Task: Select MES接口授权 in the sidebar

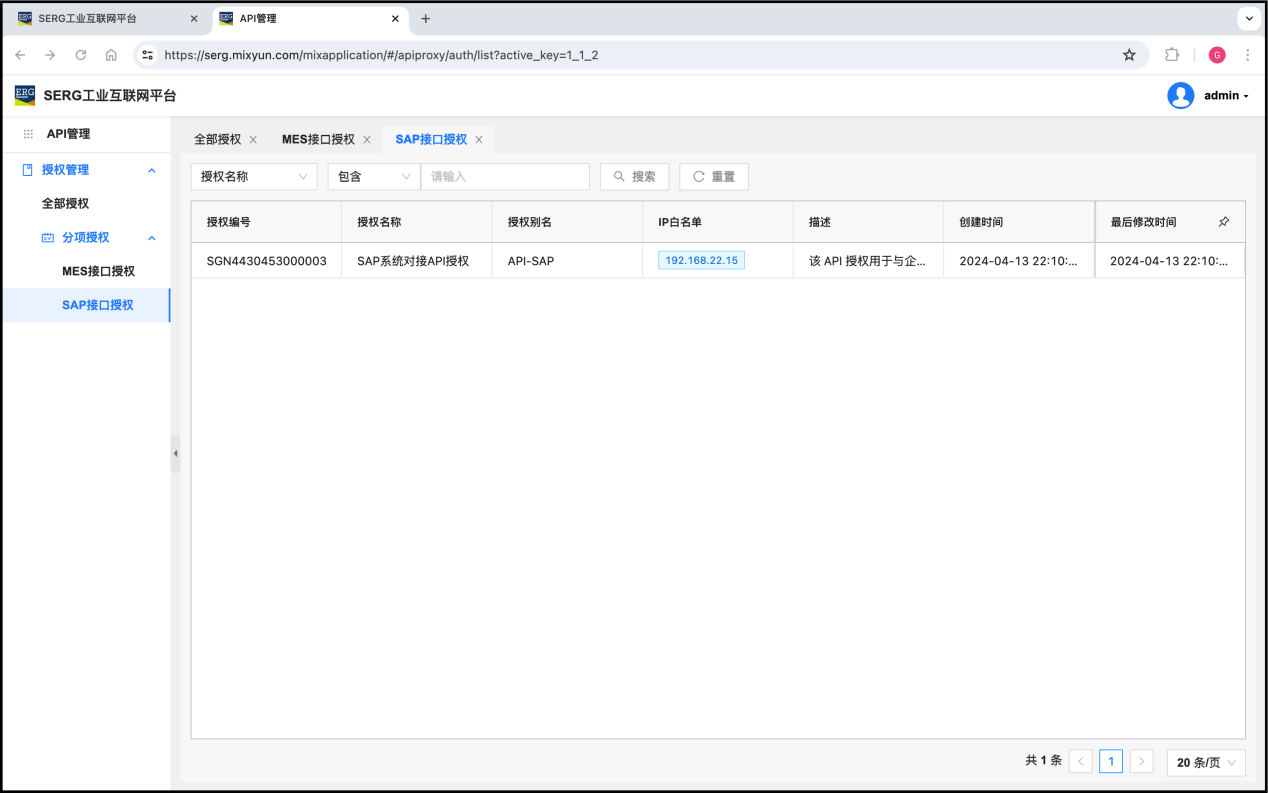Action: [x=98, y=271]
